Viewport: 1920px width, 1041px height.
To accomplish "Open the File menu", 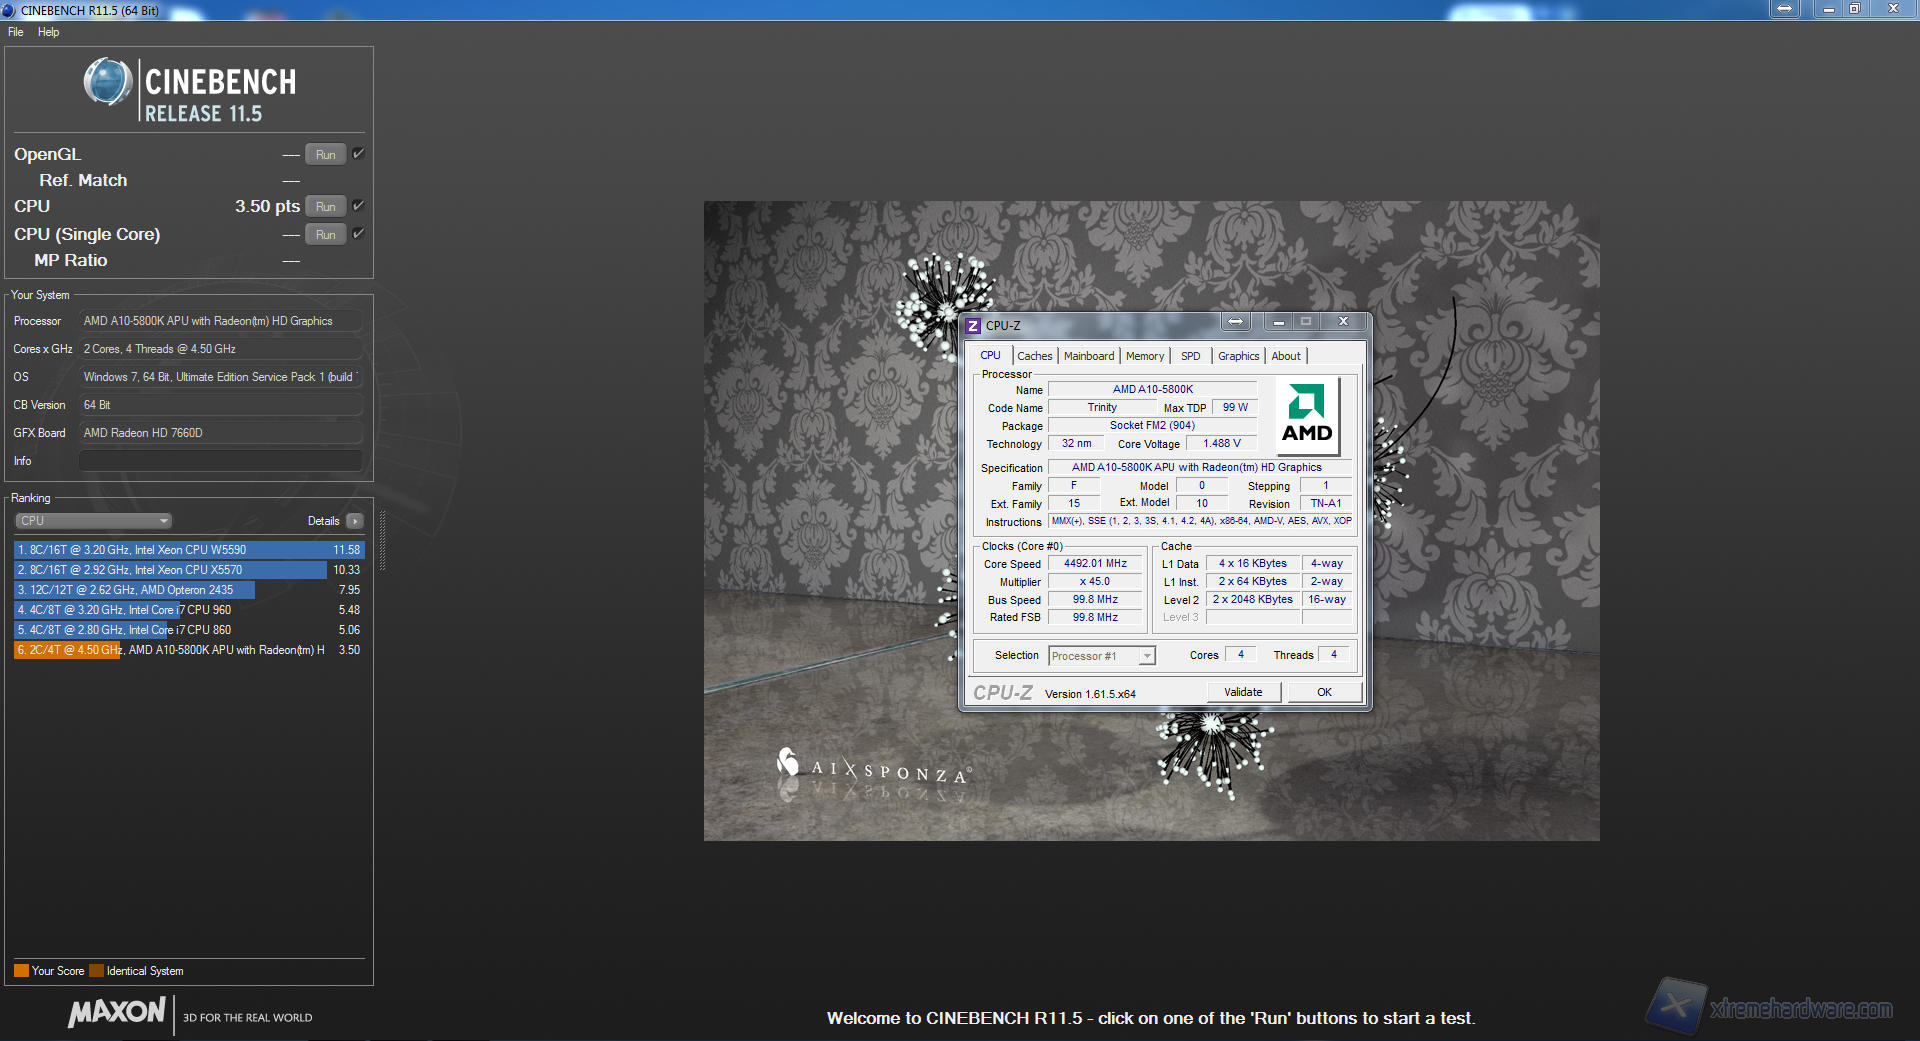I will pyautogui.click(x=16, y=32).
